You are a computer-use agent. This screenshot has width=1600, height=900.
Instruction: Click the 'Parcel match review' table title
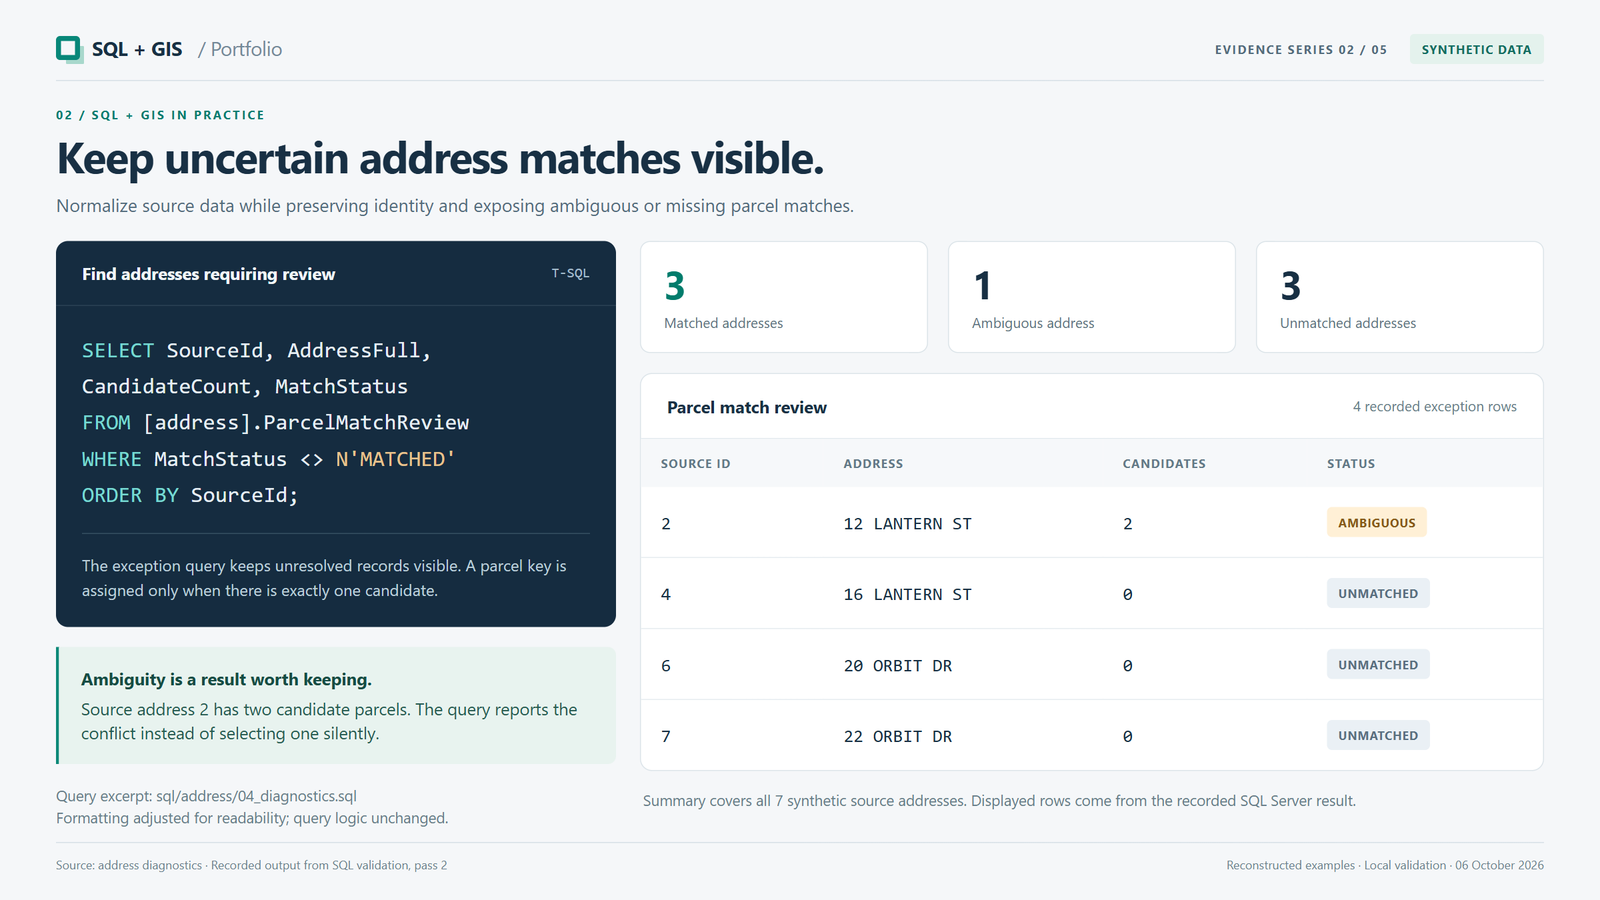[747, 408]
